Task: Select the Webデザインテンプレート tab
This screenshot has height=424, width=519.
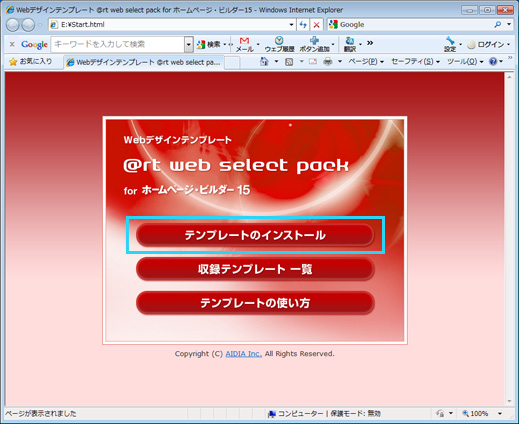Action: click(144, 62)
